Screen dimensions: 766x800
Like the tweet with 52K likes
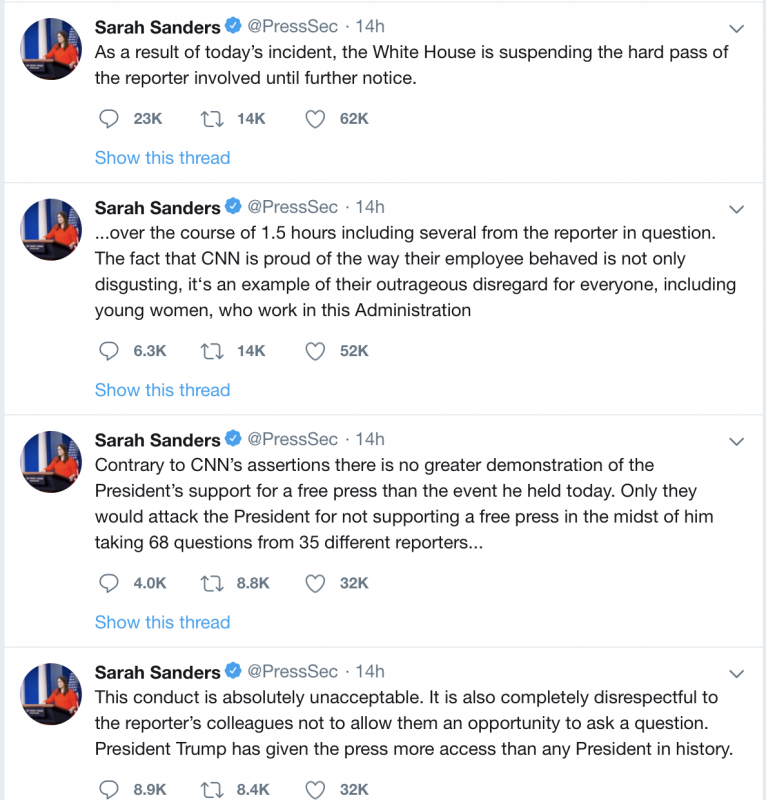click(315, 351)
